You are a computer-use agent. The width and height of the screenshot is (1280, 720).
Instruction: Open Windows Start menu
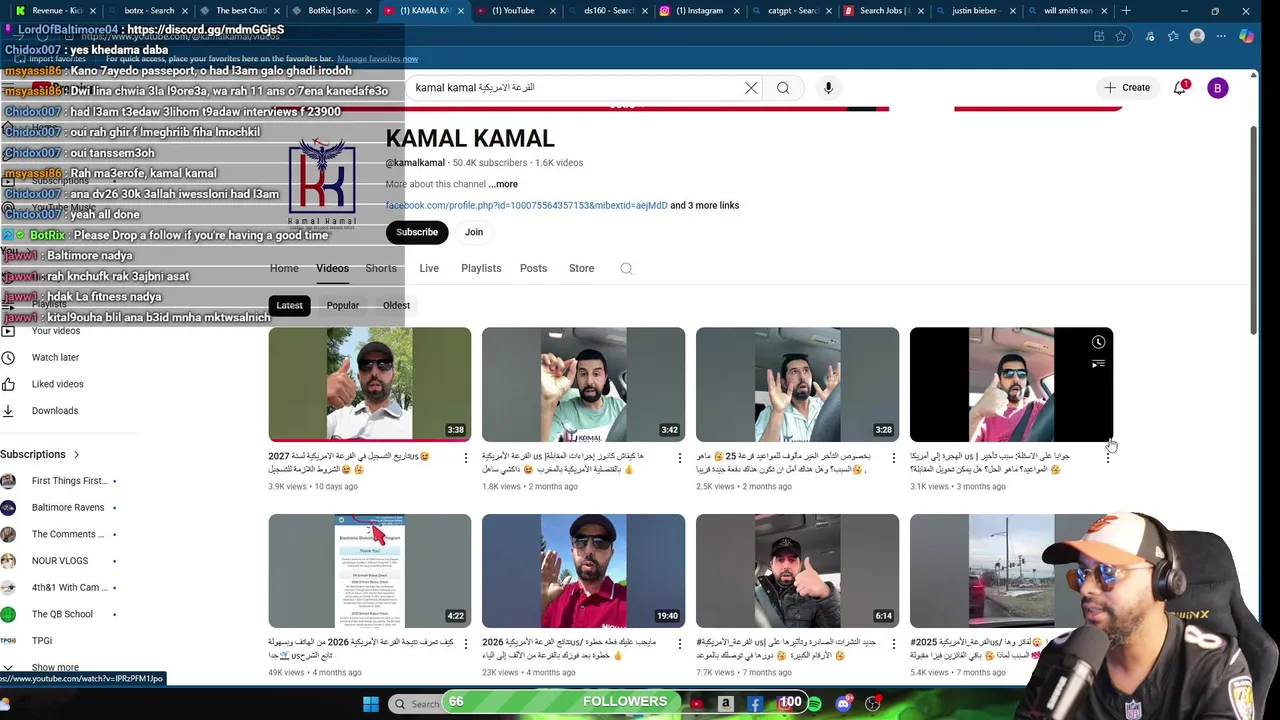(x=371, y=704)
